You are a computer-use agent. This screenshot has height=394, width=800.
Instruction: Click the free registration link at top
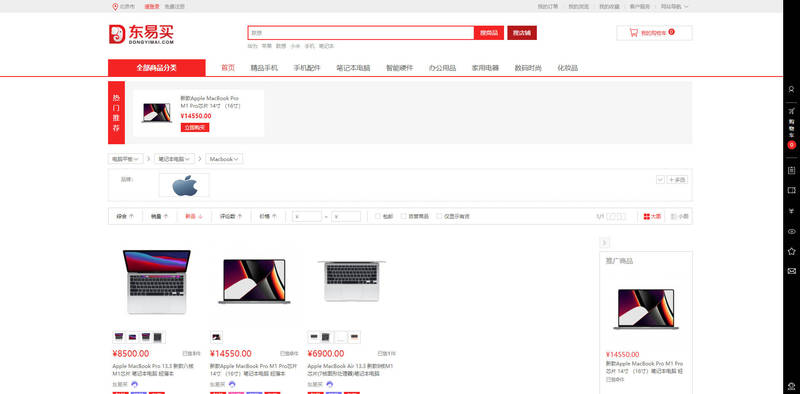click(174, 7)
